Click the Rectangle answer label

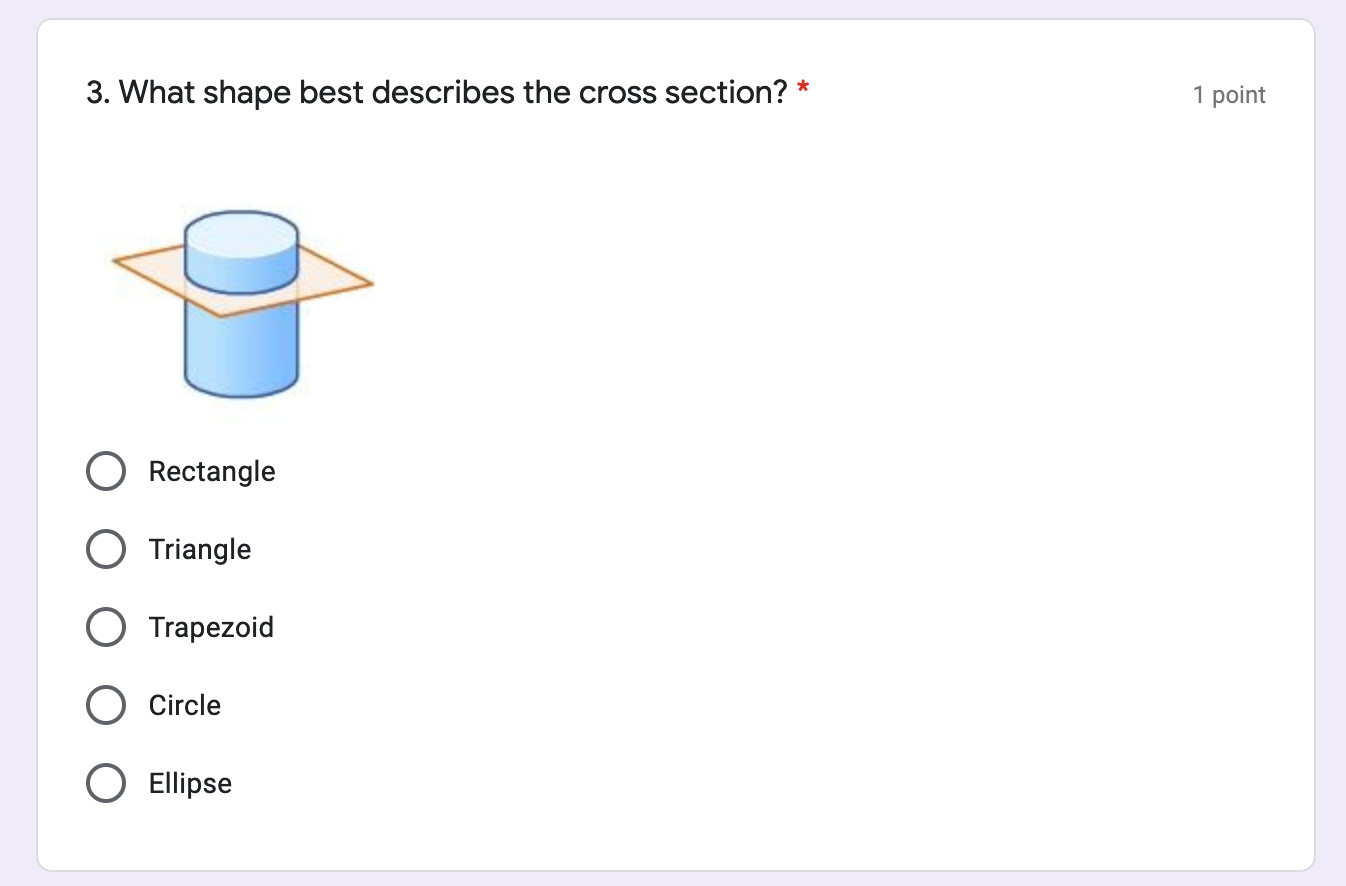(212, 471)
